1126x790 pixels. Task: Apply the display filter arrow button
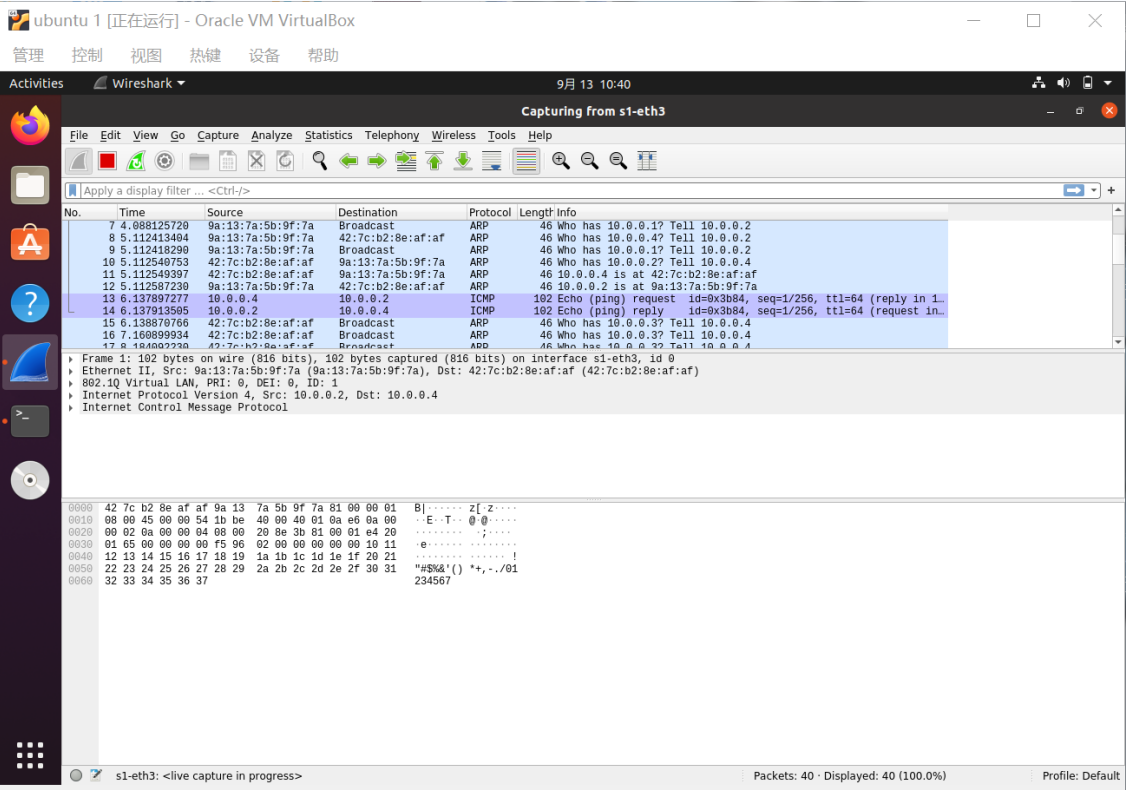[1074, 190]
